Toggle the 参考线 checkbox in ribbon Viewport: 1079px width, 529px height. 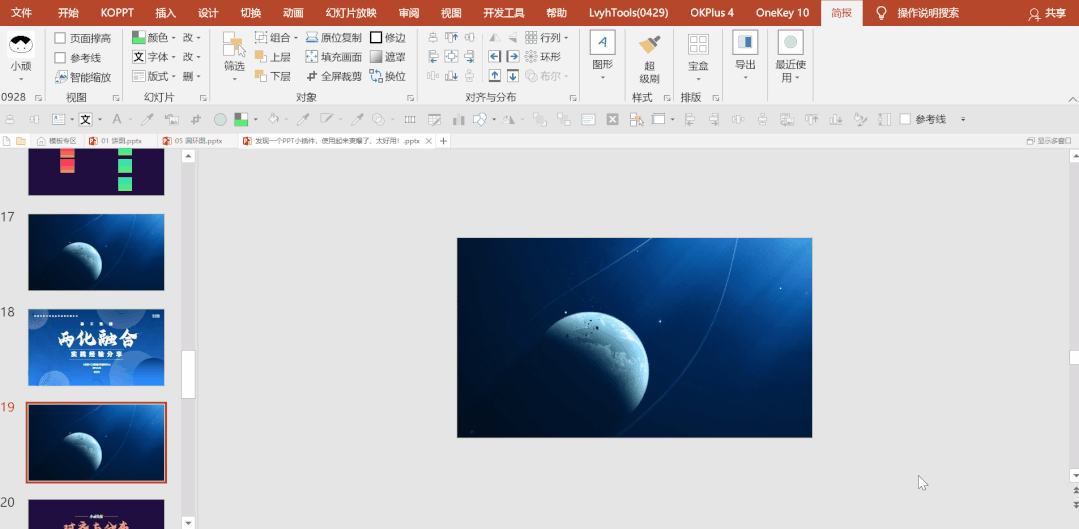tap(78, 58)
